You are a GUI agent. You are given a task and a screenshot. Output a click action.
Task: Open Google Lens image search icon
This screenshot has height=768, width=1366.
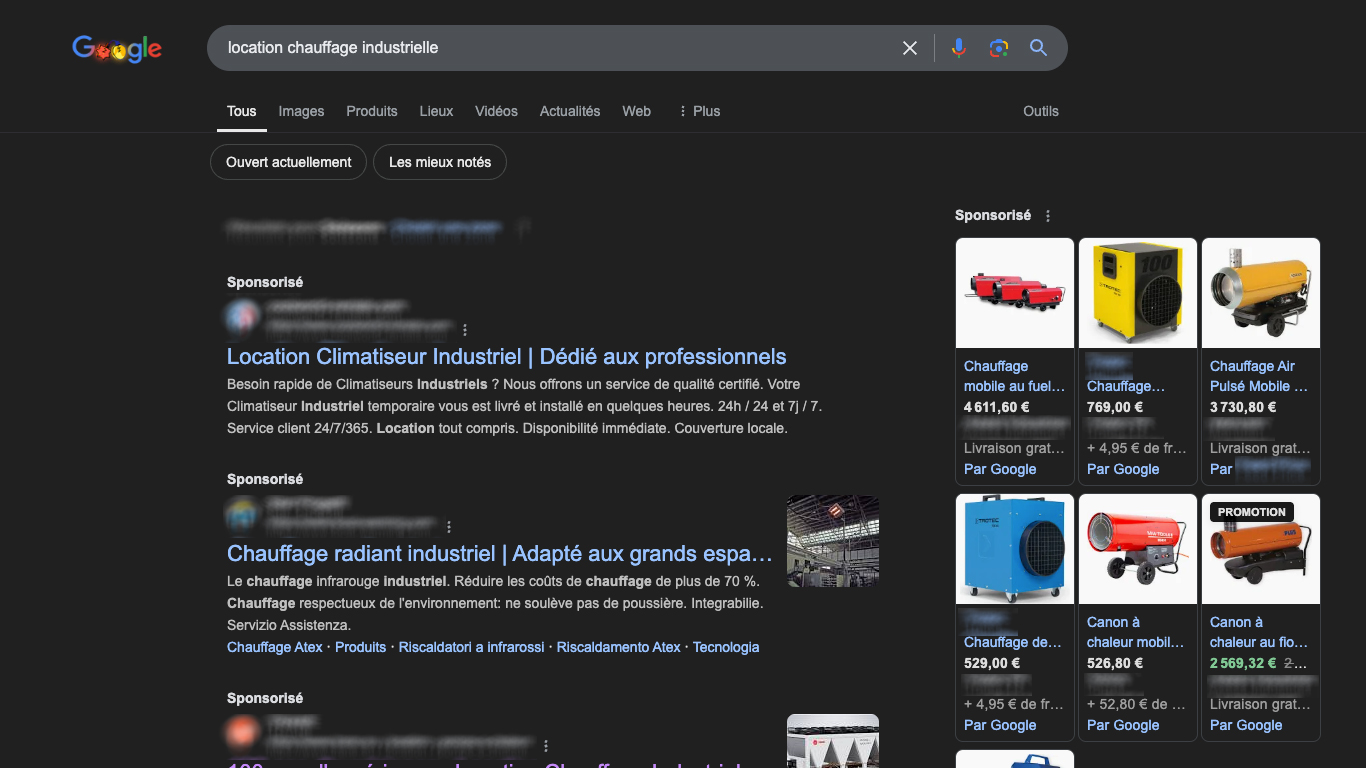pos(998,48)
